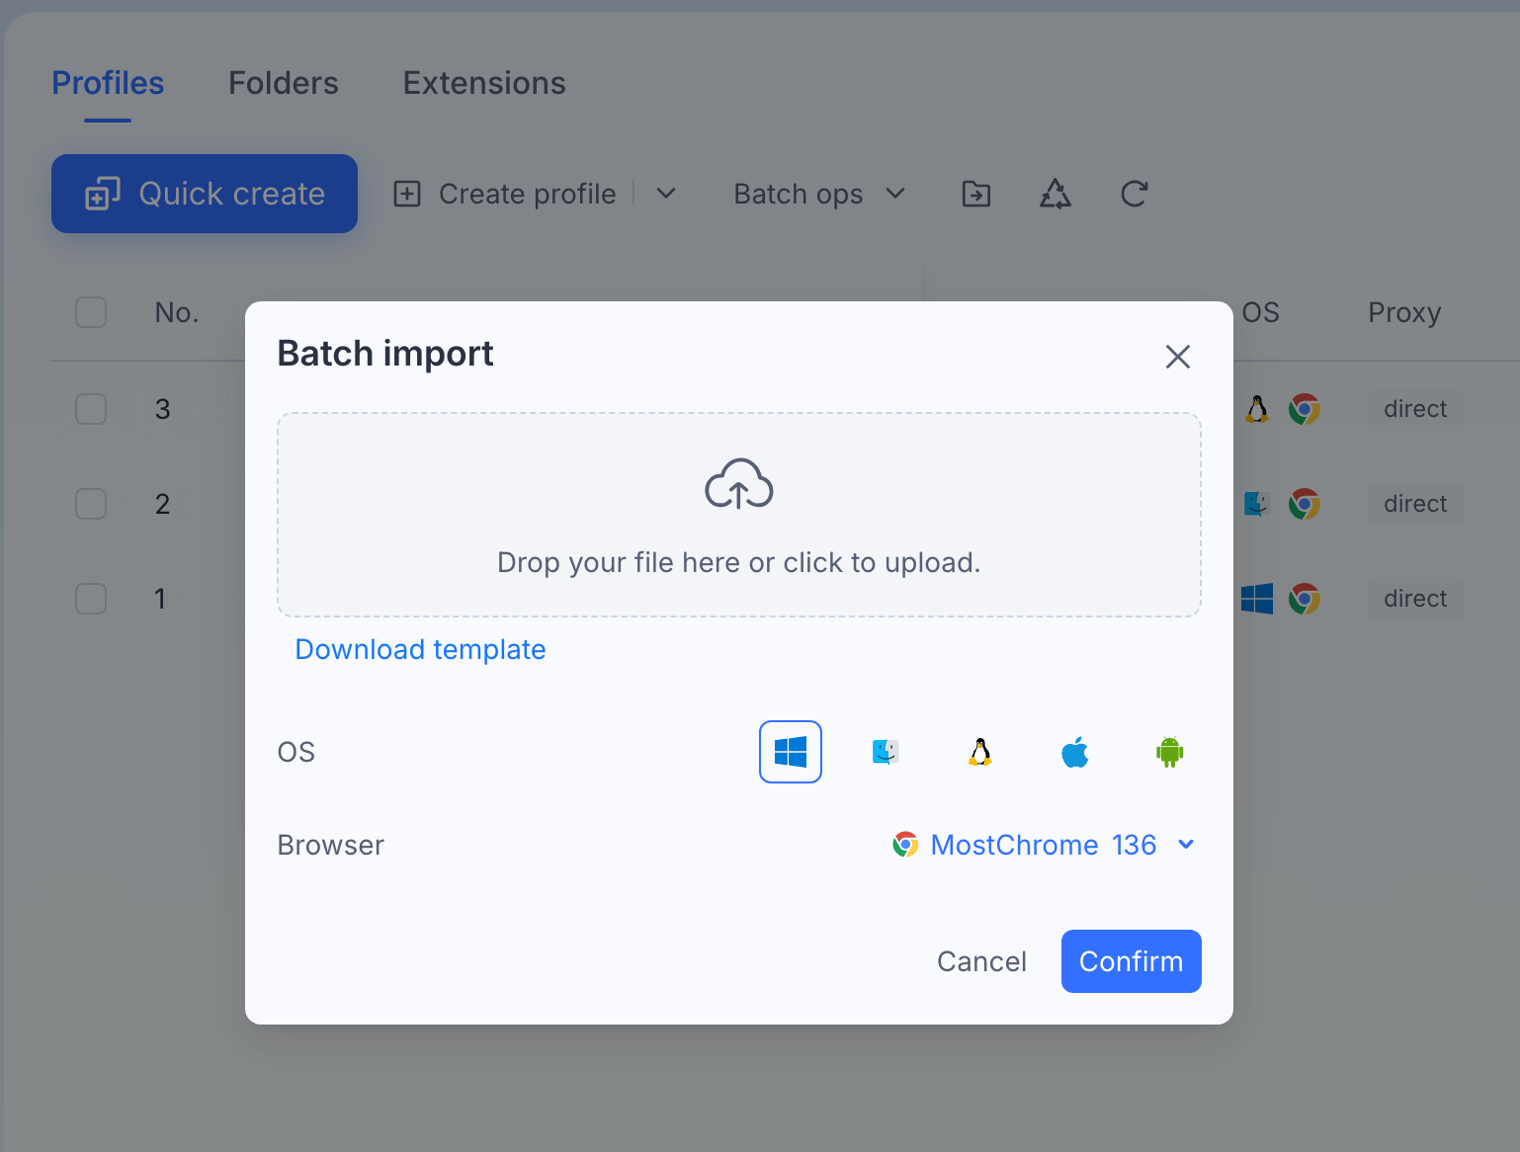The width and height of the screenshot is (1520, 1152).
Task: Close the Batch import dialog
Action: pyautogui.click(x=1178, y=357)
